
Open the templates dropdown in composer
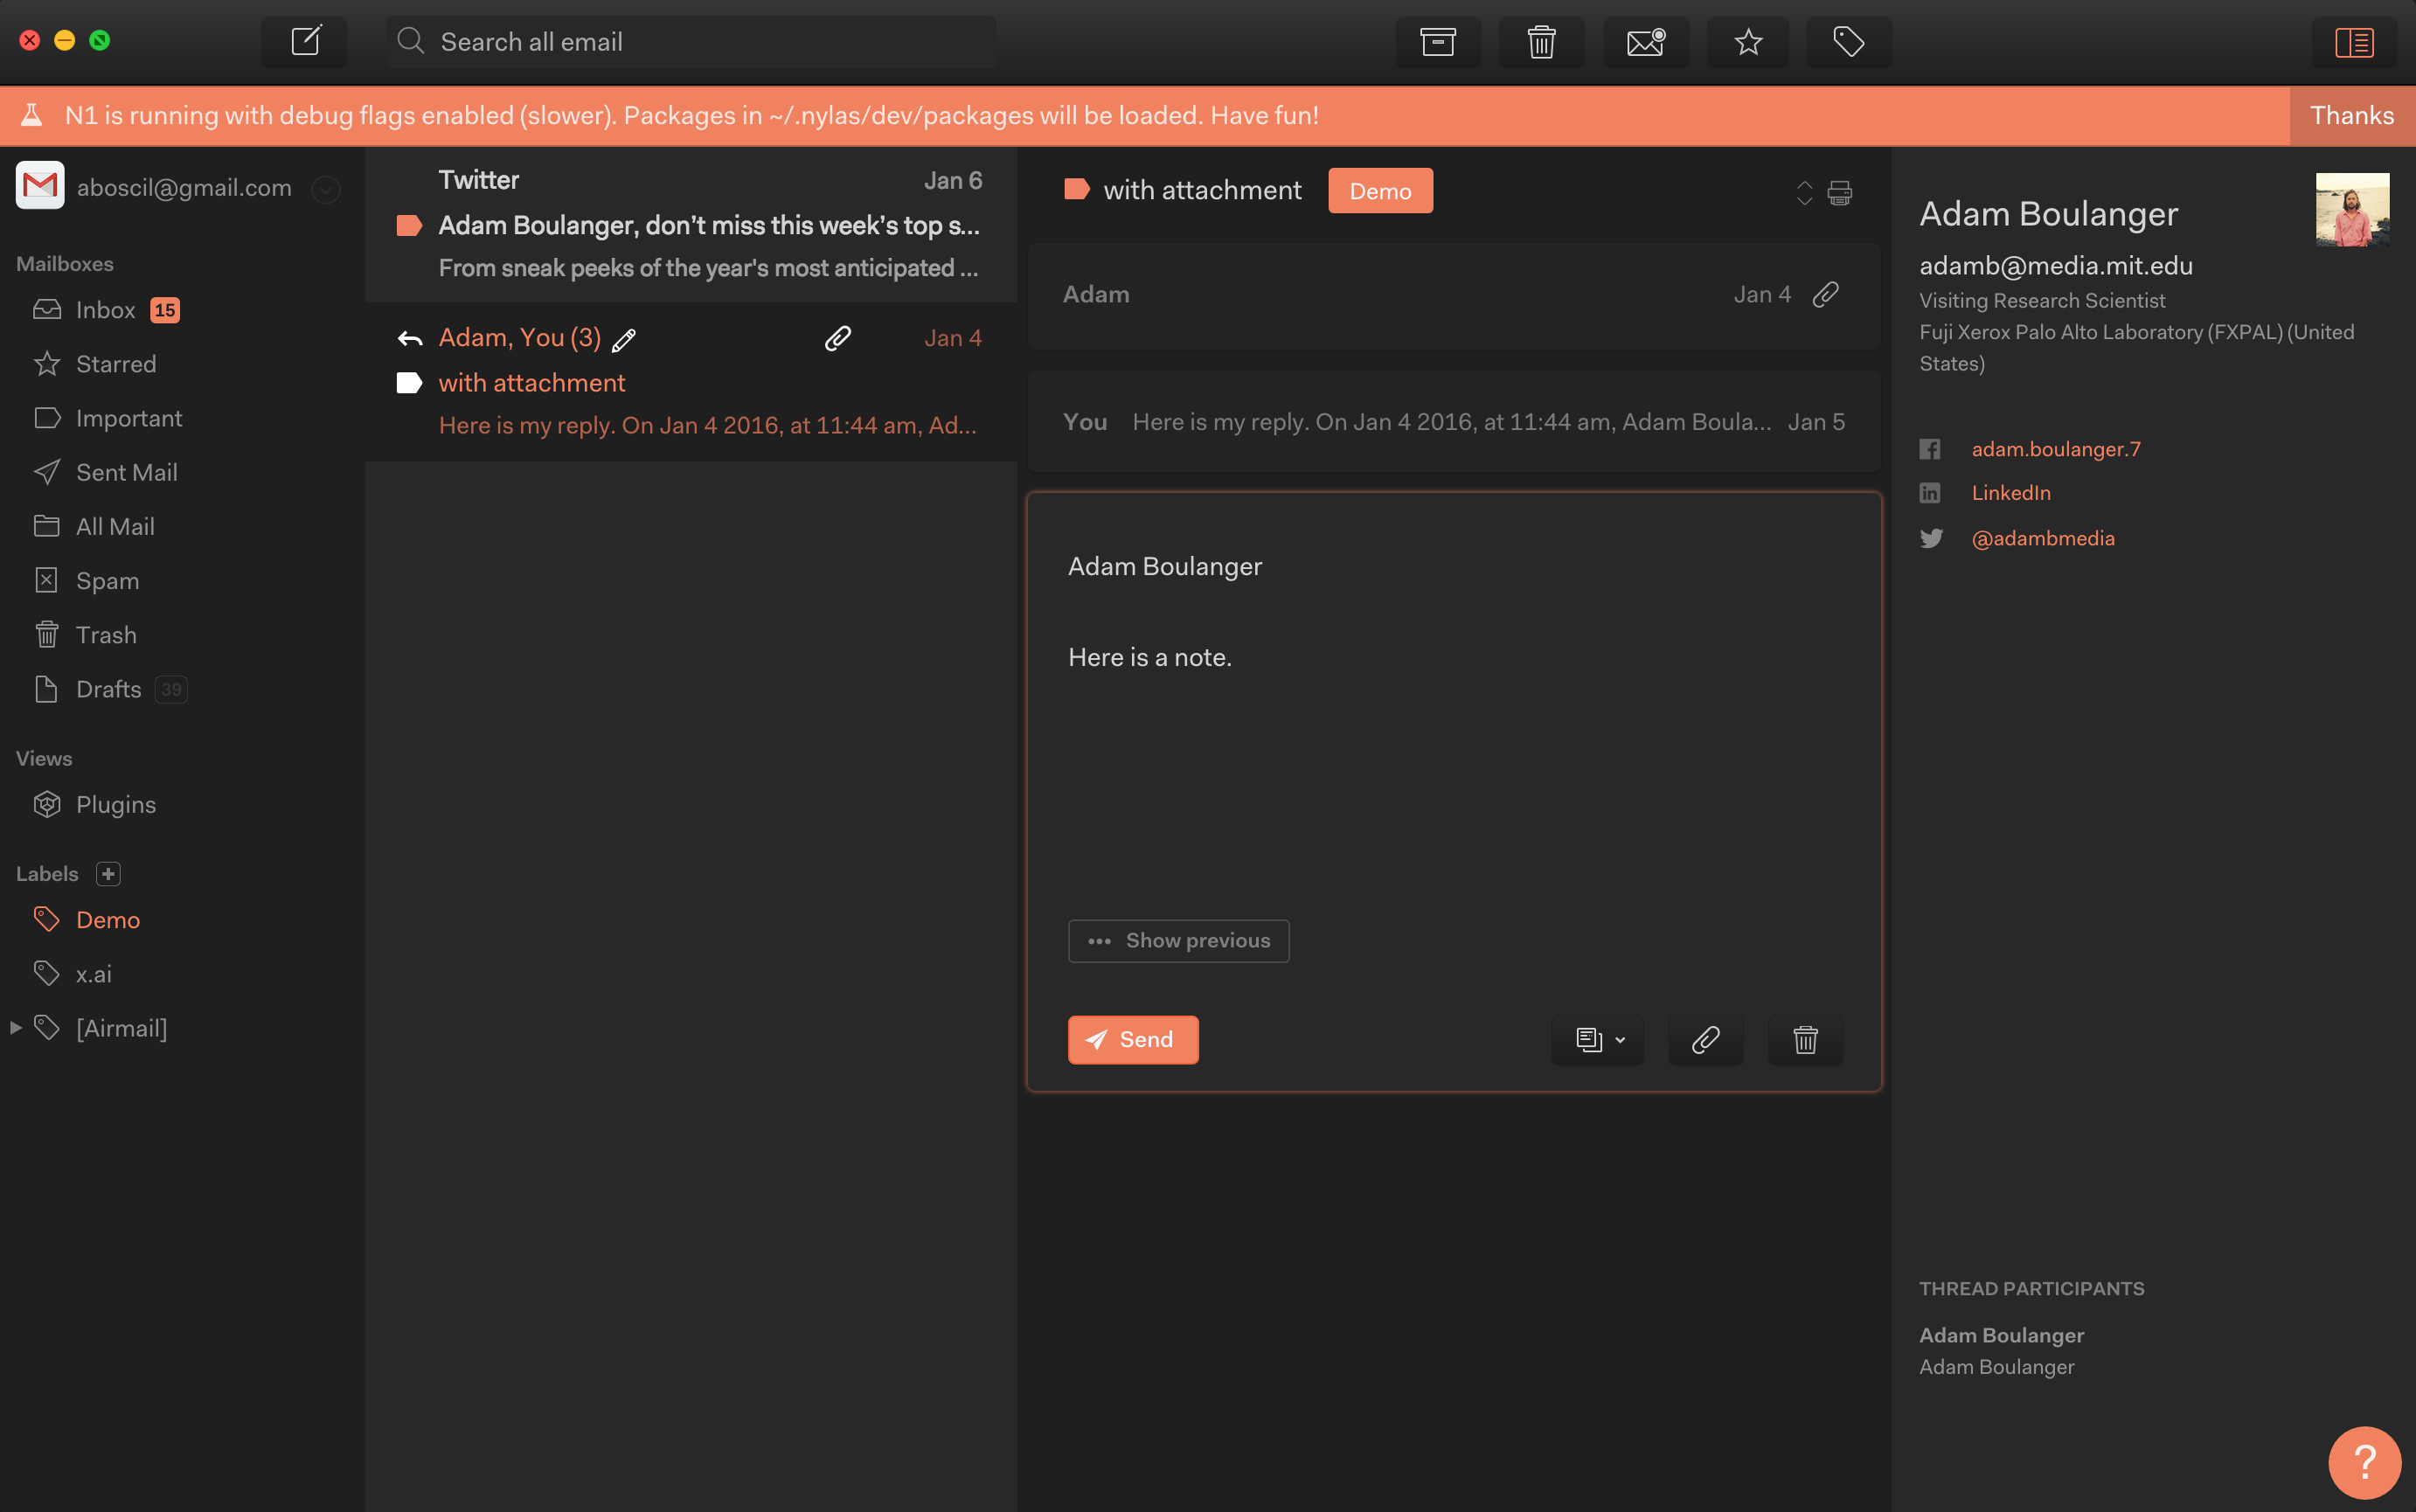[1598, 1040]
